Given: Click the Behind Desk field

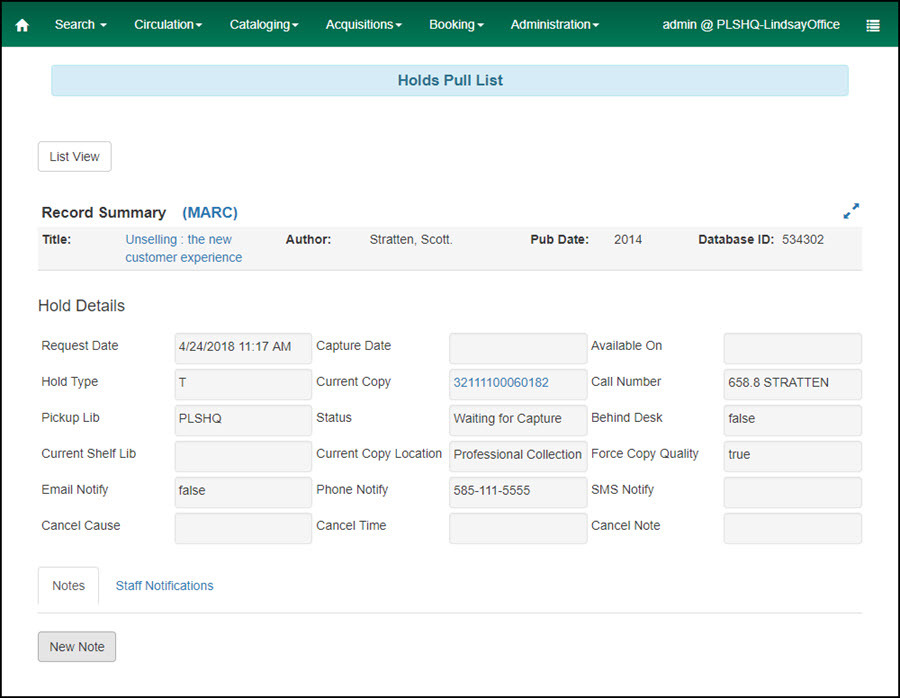Looking at the screenshot, I should pyautogui.click(x=792, y=420).
